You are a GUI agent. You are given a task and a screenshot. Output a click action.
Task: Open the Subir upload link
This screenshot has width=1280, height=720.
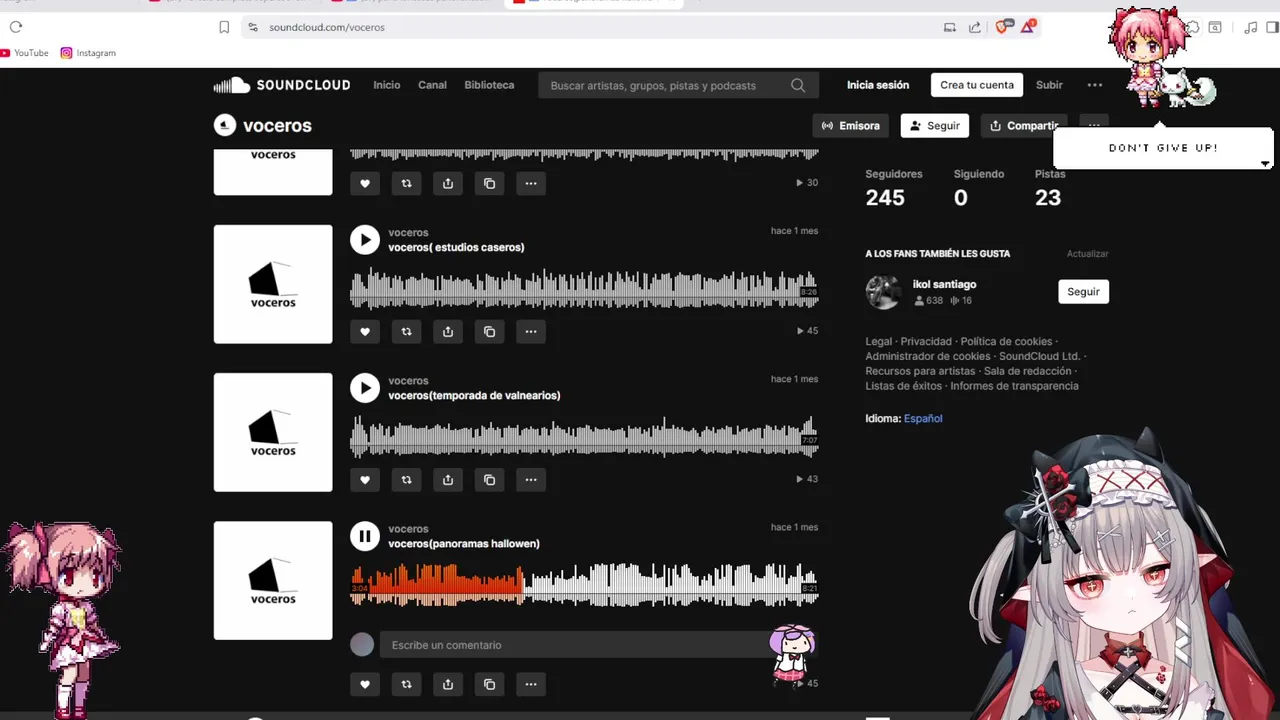[x=1049, y=85]
